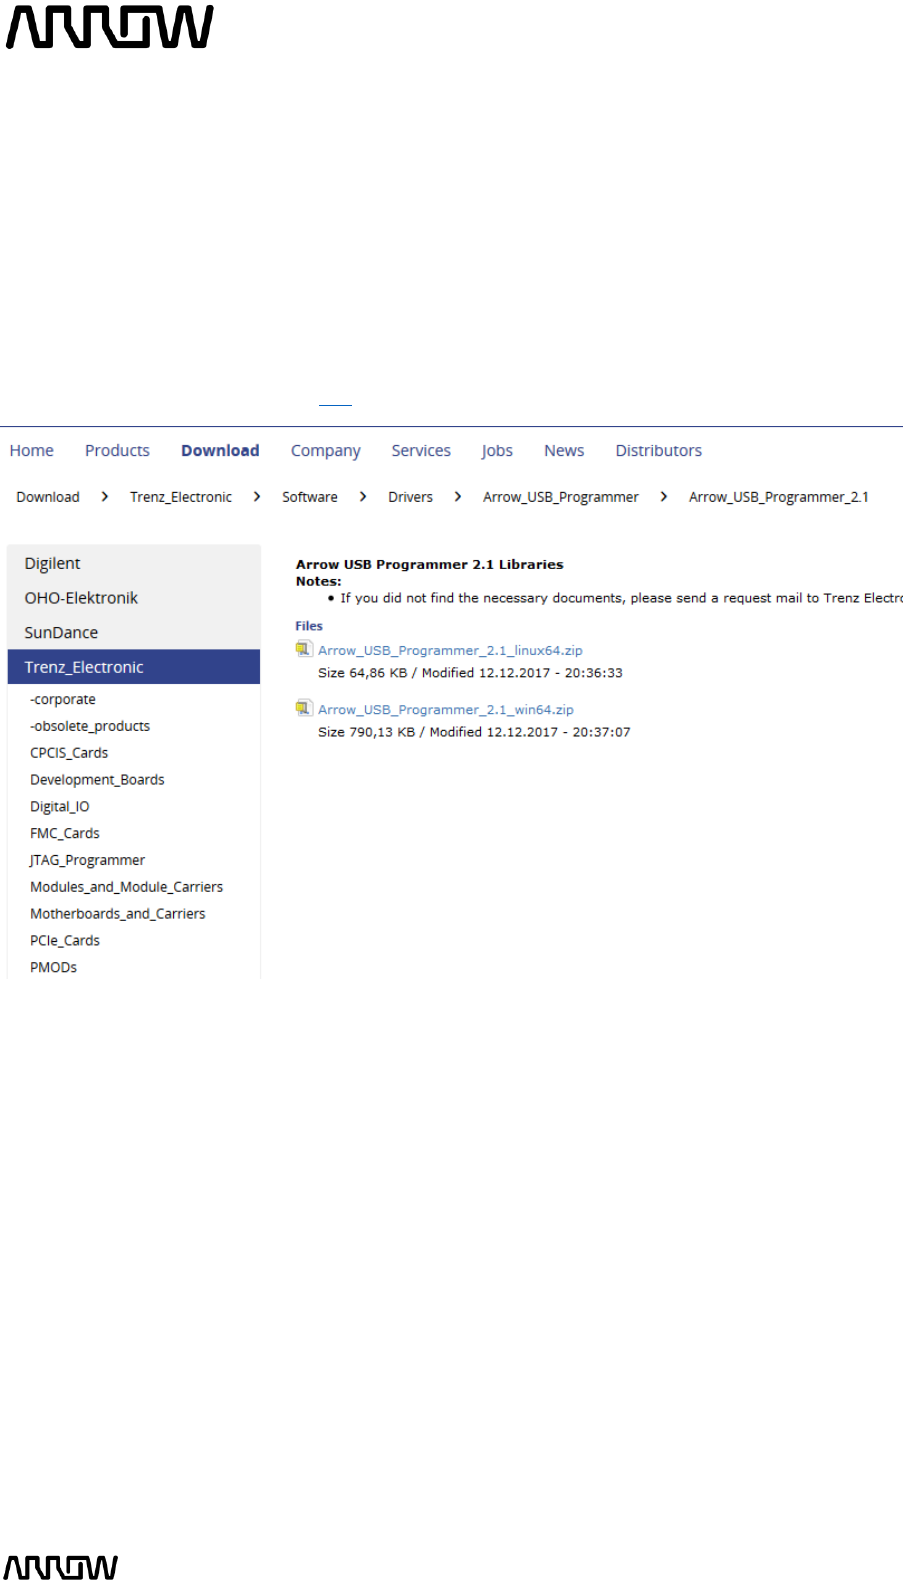This screenshot has height=1582, width=903.
Task: Open Development_Boards in sidebar
Action: tap(97, 780)
